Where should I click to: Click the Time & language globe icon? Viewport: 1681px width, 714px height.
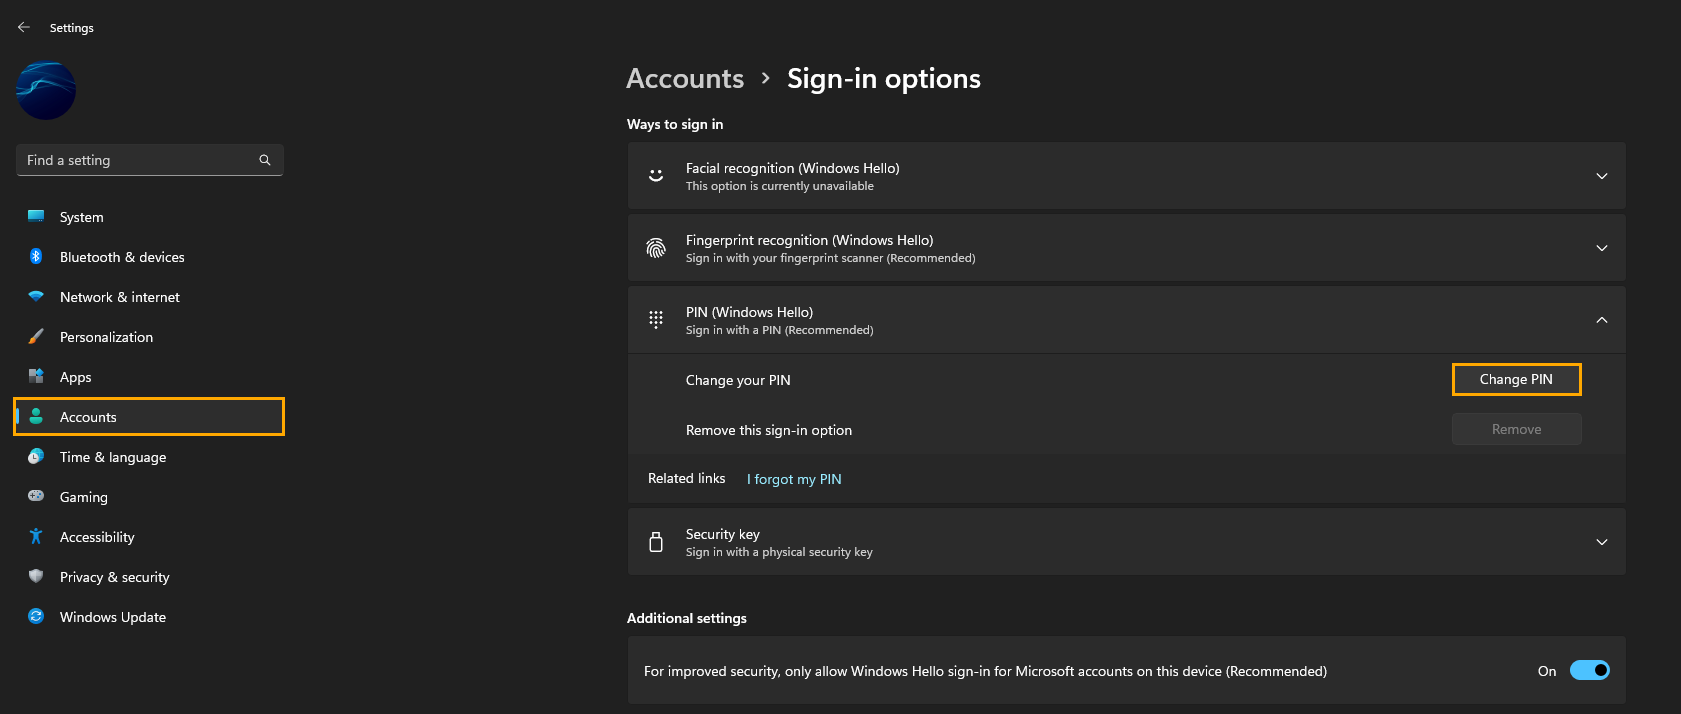point(36,456)
